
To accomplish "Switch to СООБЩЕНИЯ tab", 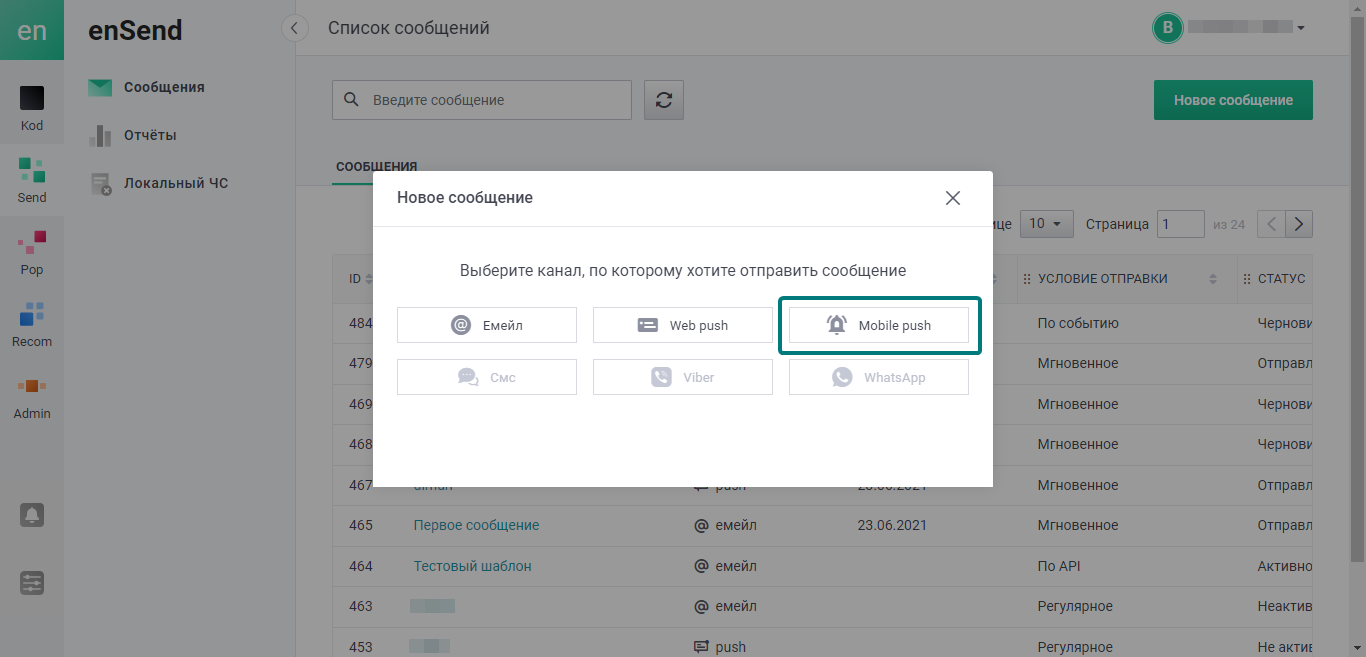I will tap(377, 167).
